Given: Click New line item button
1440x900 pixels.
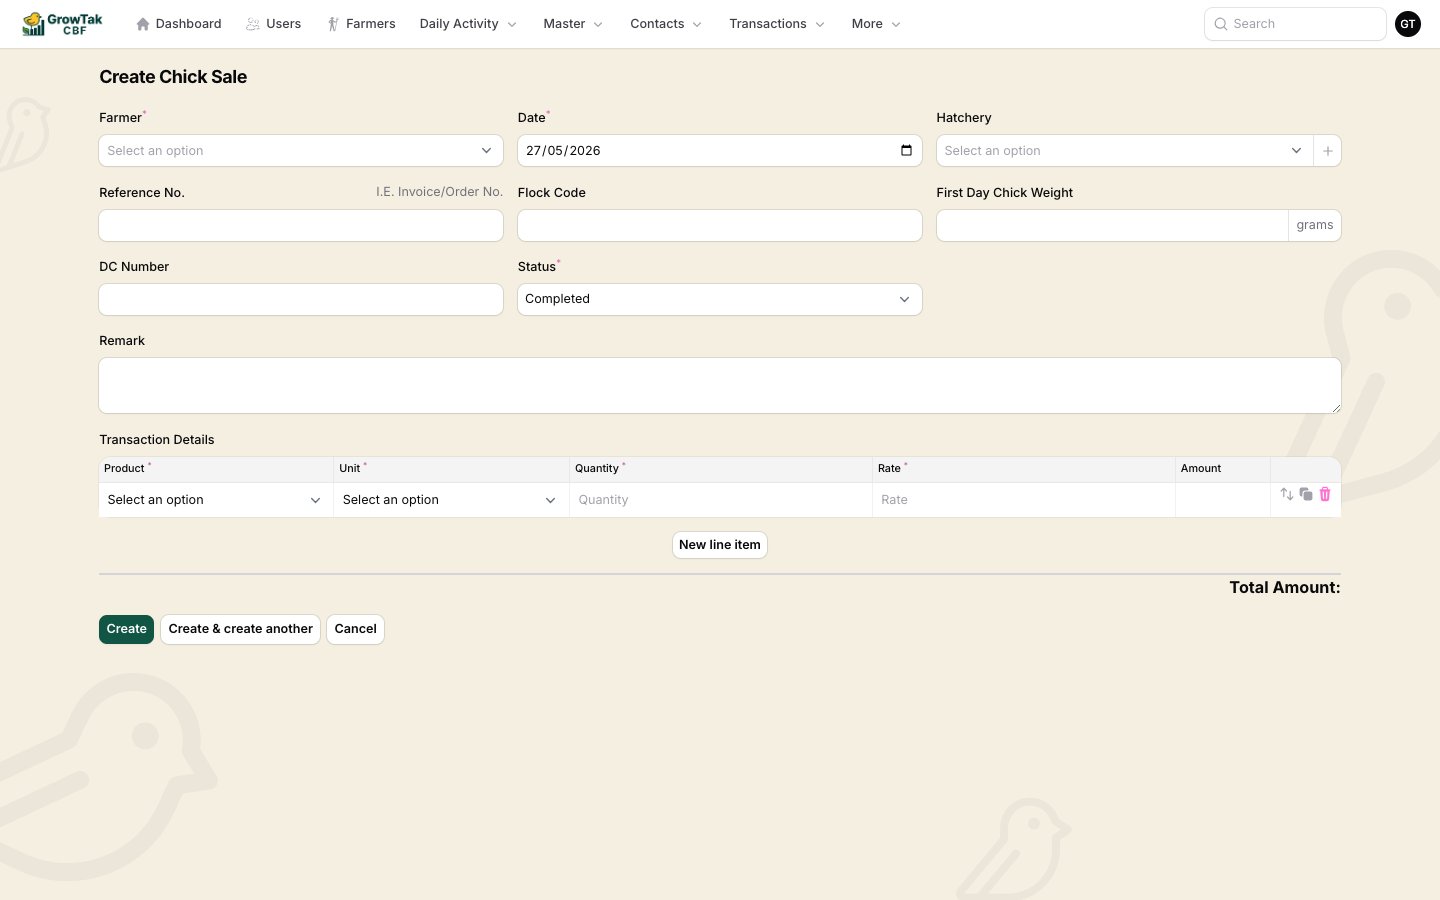Looking at the screenshot, I should (720, 545).
